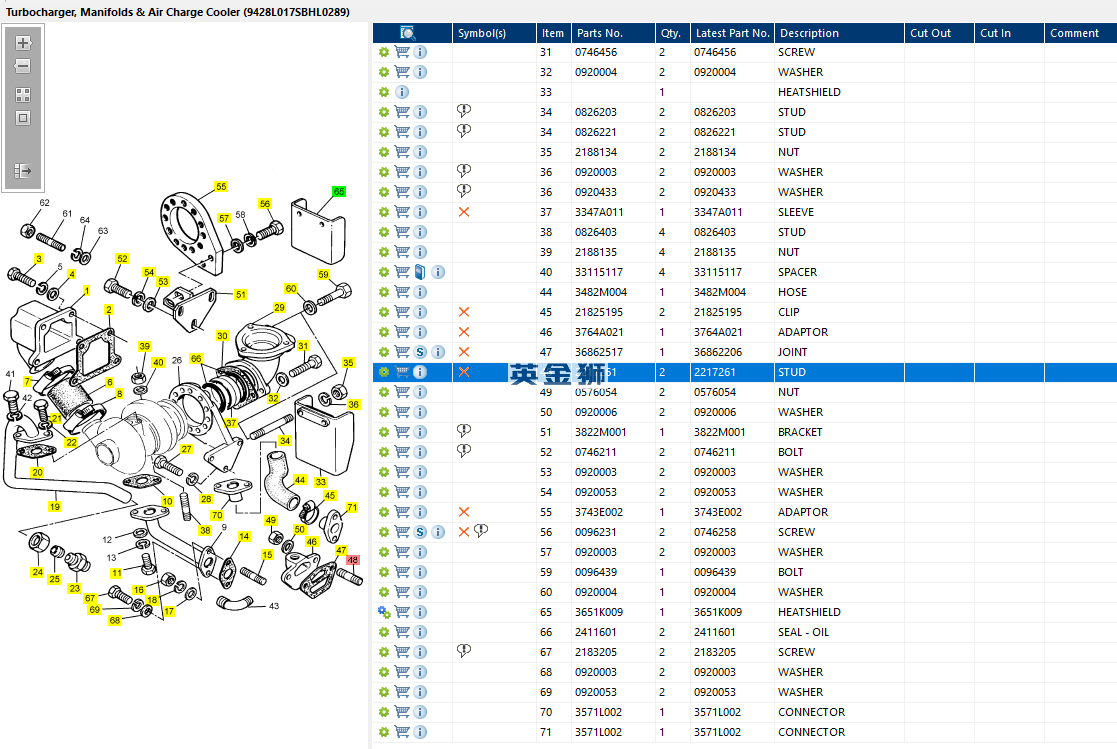
Task: Click note symbol for item 51 BRACKET
Action: [464, 431]
